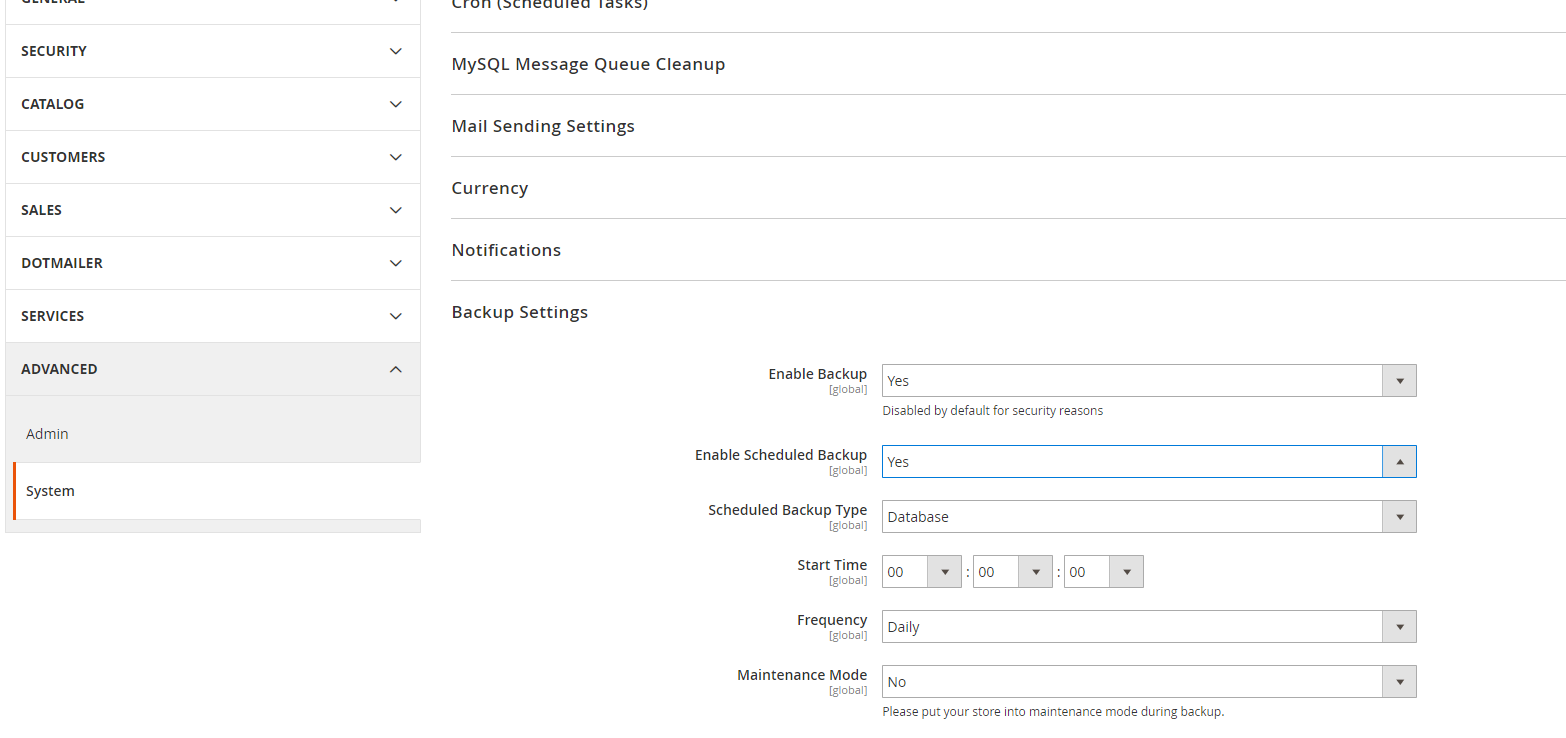Click the maintenance mode backup hint text
Viewport: 1566px width, 738px height.
1053,712
